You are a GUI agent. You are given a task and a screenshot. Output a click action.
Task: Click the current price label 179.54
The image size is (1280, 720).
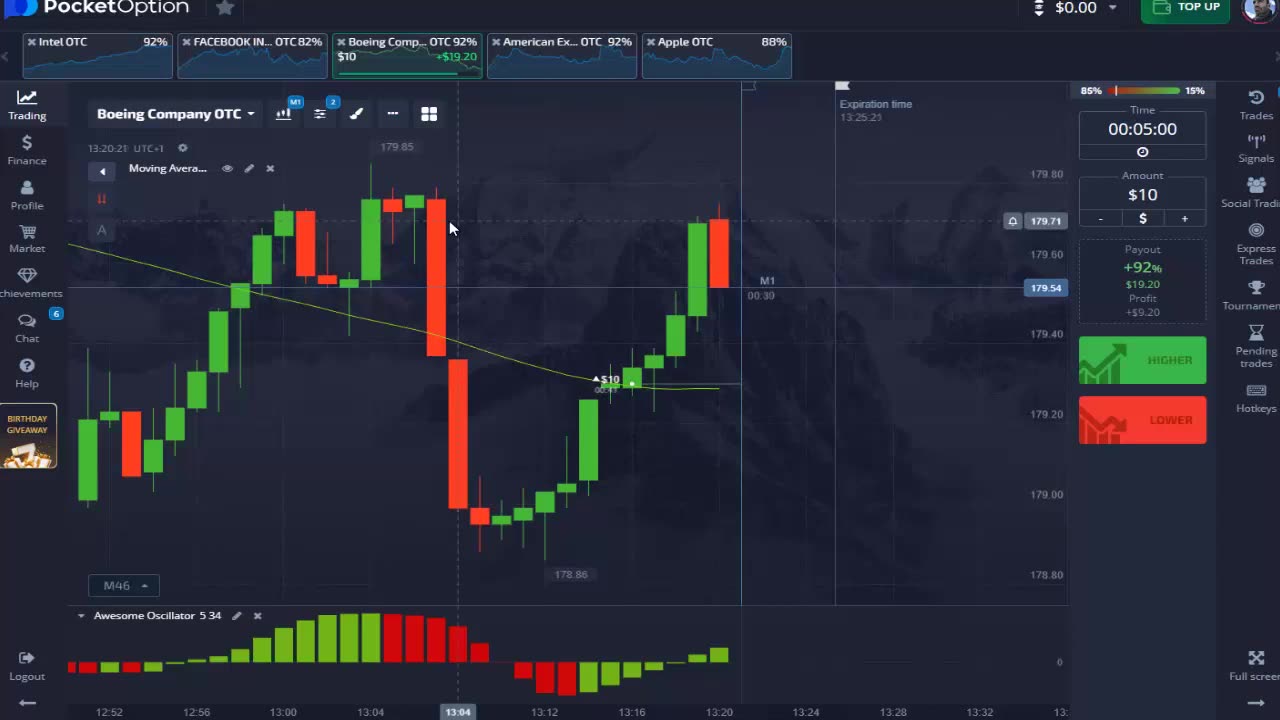(x=1046, y=288)
